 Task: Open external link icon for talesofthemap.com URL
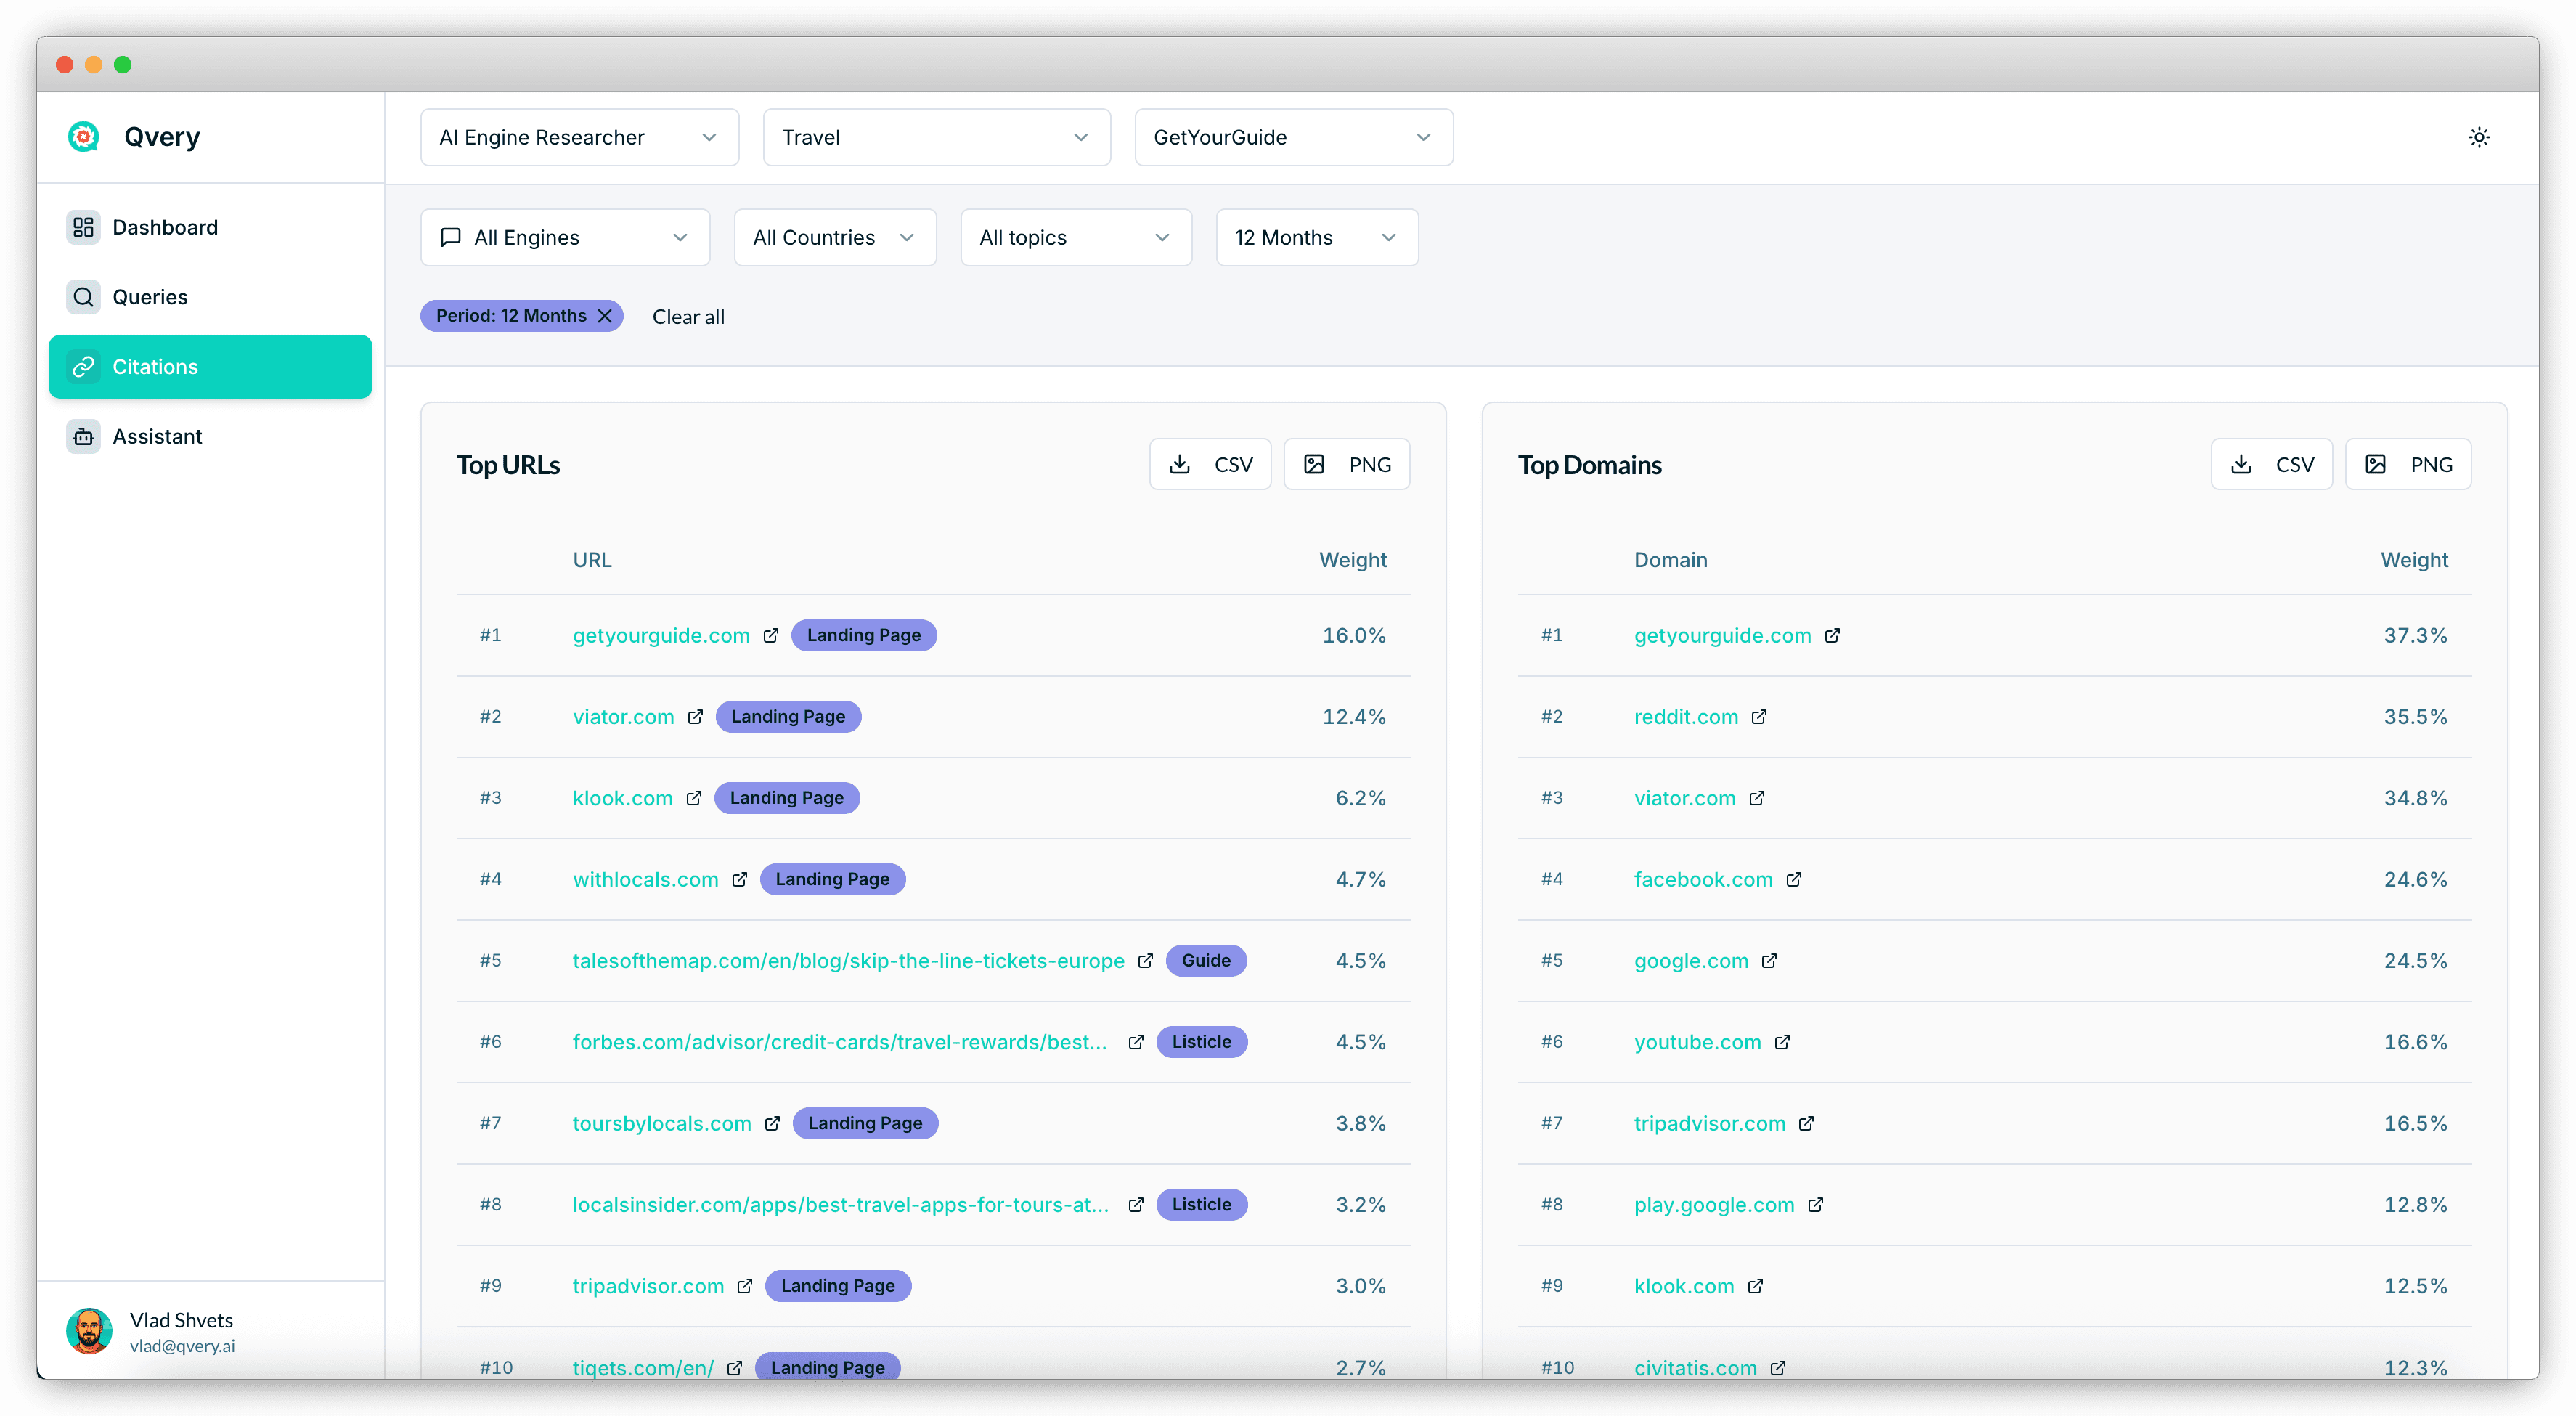tap(1145, 960)
